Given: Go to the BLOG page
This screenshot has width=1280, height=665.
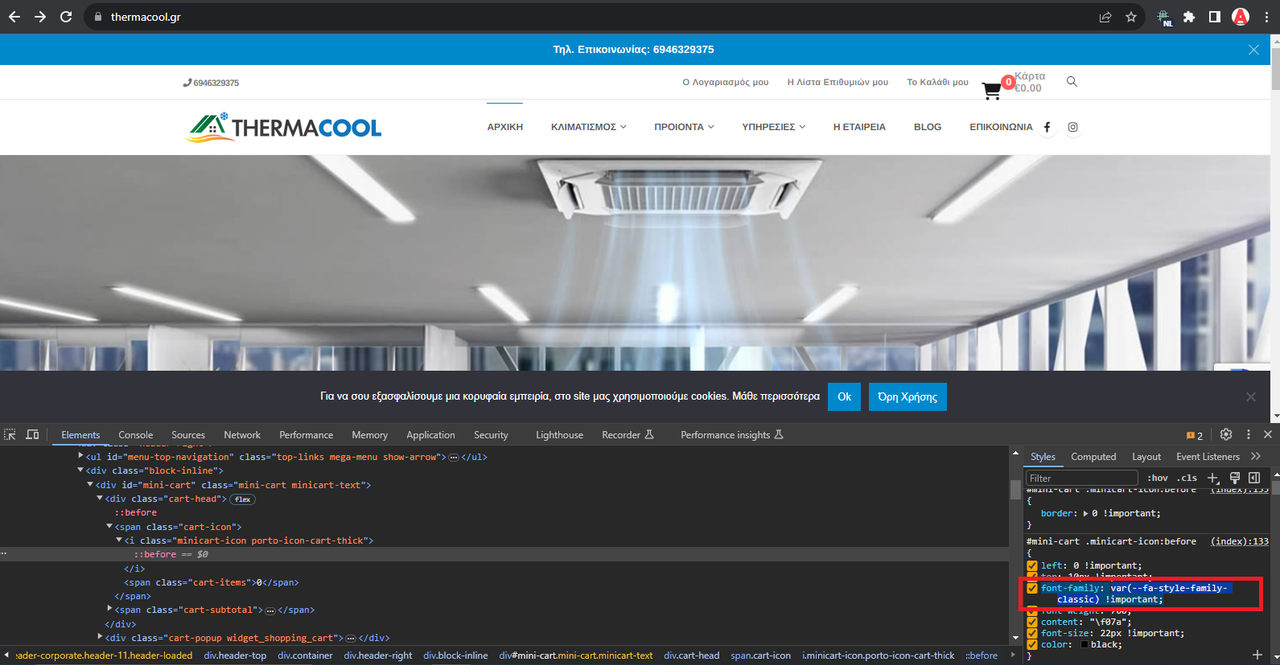Looking at the screenshot, I should (x=927, y=127).
